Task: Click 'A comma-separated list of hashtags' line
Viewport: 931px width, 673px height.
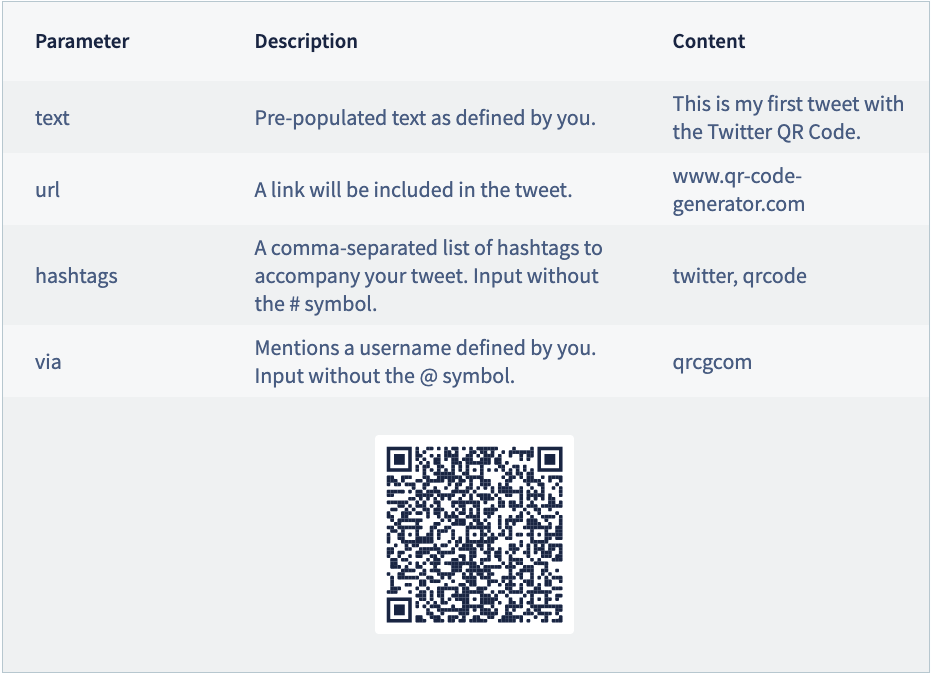Action: pos(428,248)
